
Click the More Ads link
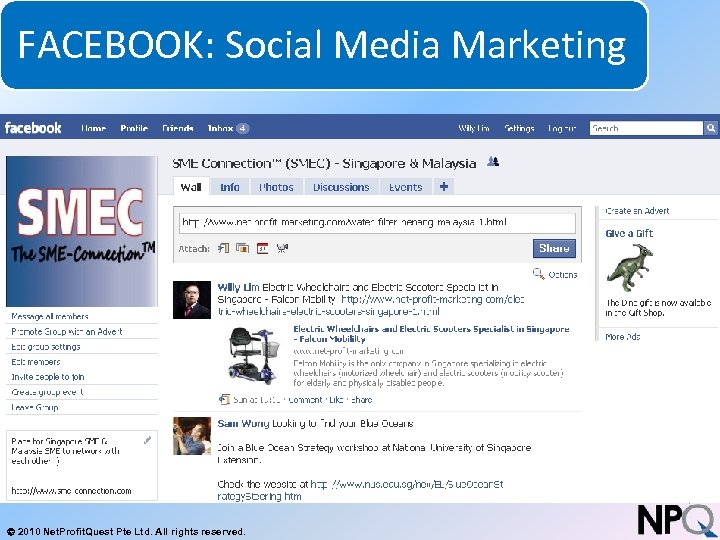(622, 337)
